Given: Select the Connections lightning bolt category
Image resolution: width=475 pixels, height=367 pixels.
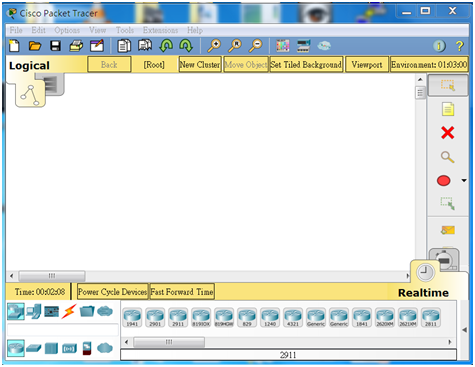Looking at the screenshot, I should tap(69, 311).
